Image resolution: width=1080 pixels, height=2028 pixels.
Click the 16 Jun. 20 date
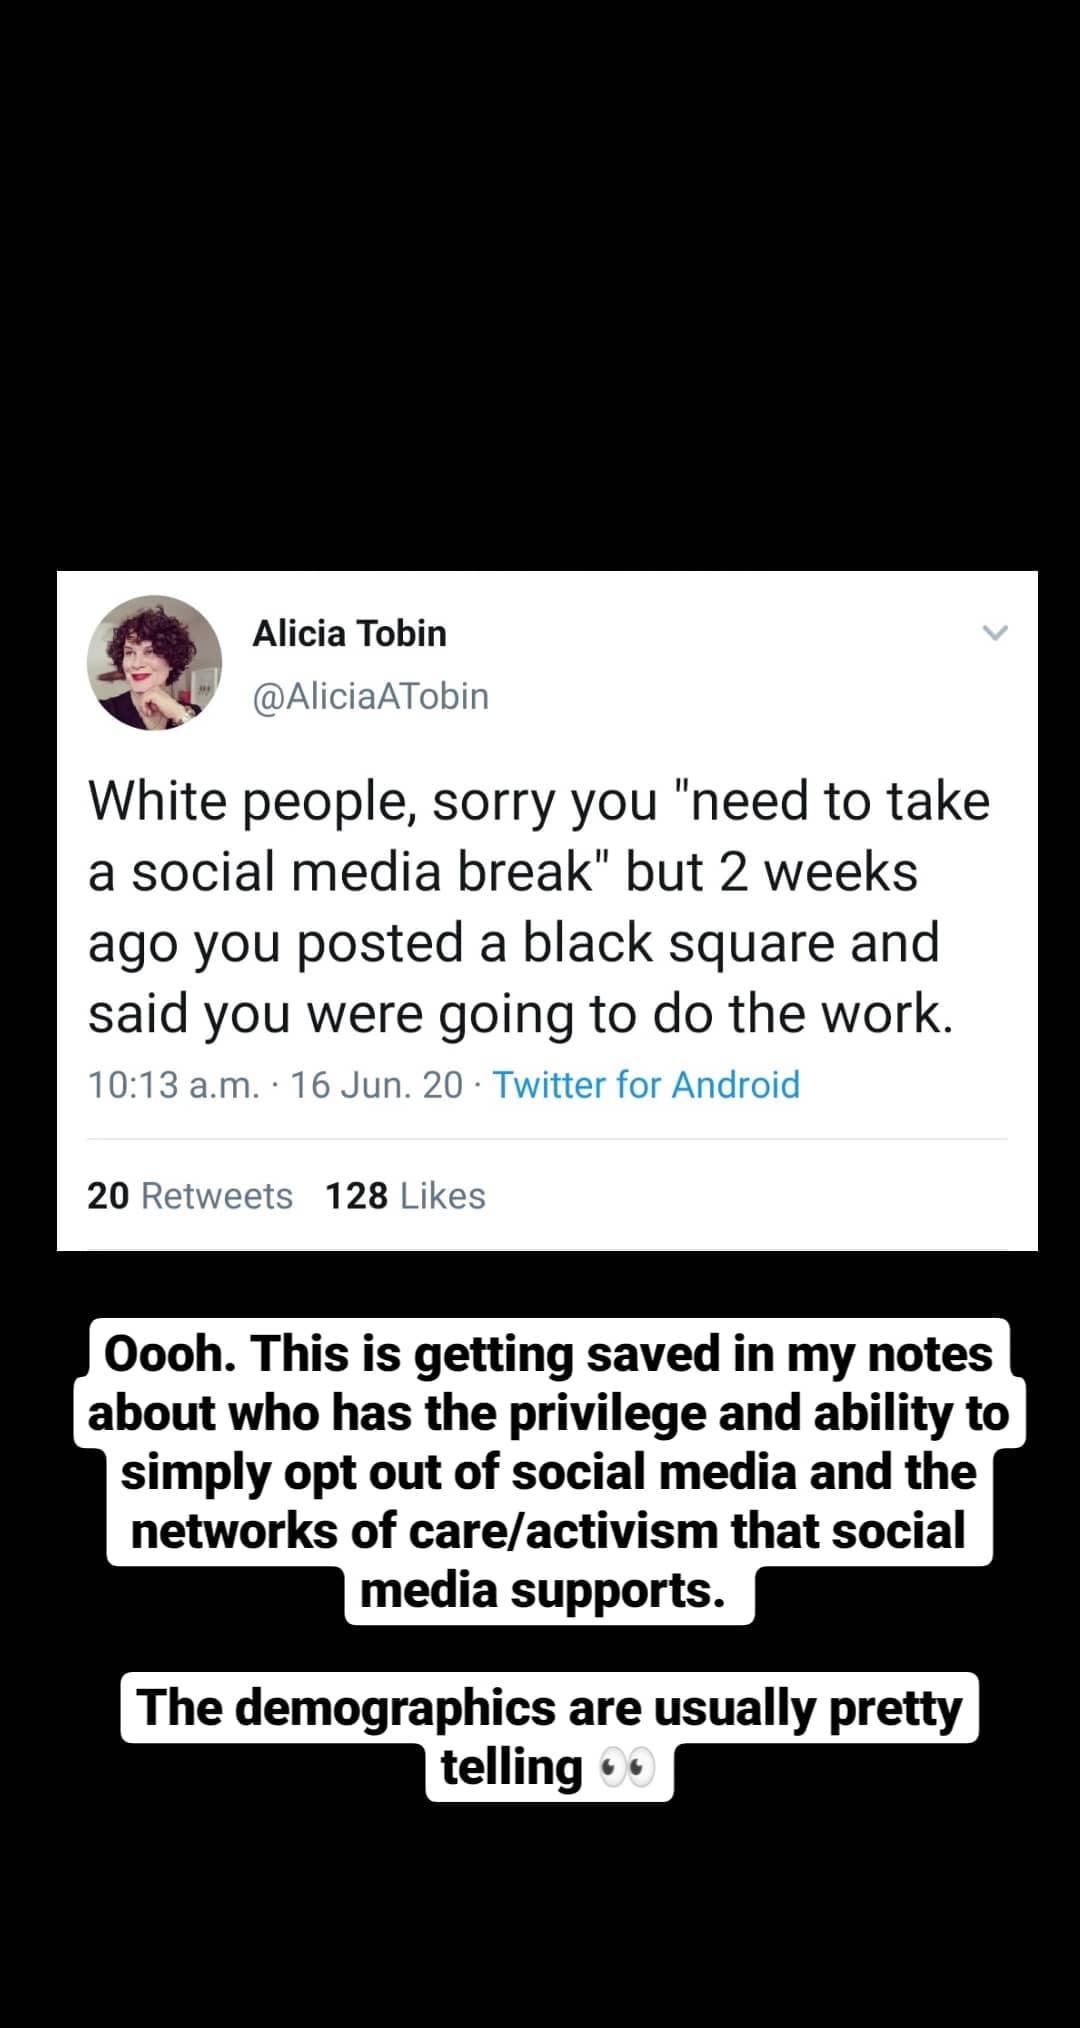(377, 1085)
